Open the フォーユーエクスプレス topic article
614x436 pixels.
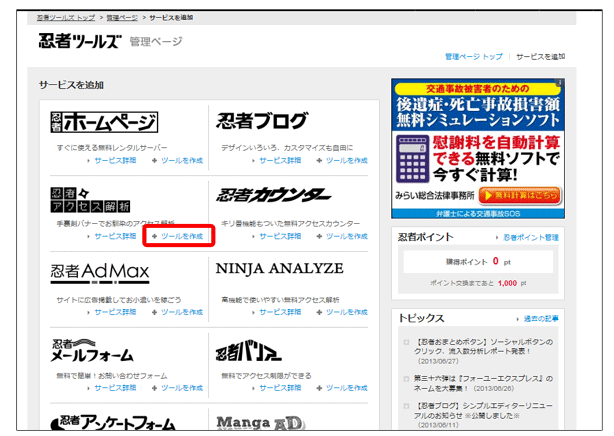tap(483, 384)
